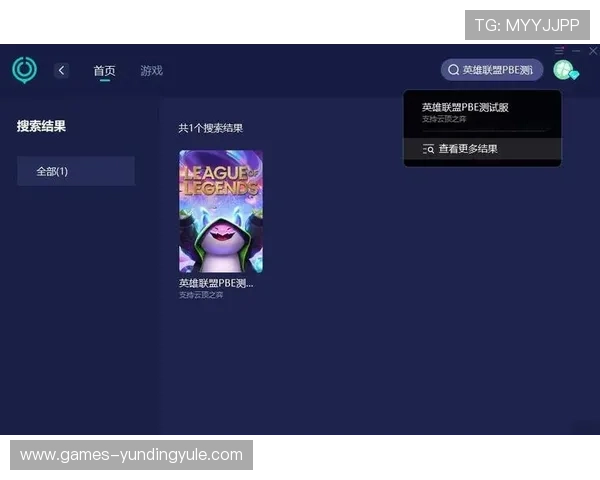Open the League of Legends game cover

pyautogui.click(x=221, y=211)
